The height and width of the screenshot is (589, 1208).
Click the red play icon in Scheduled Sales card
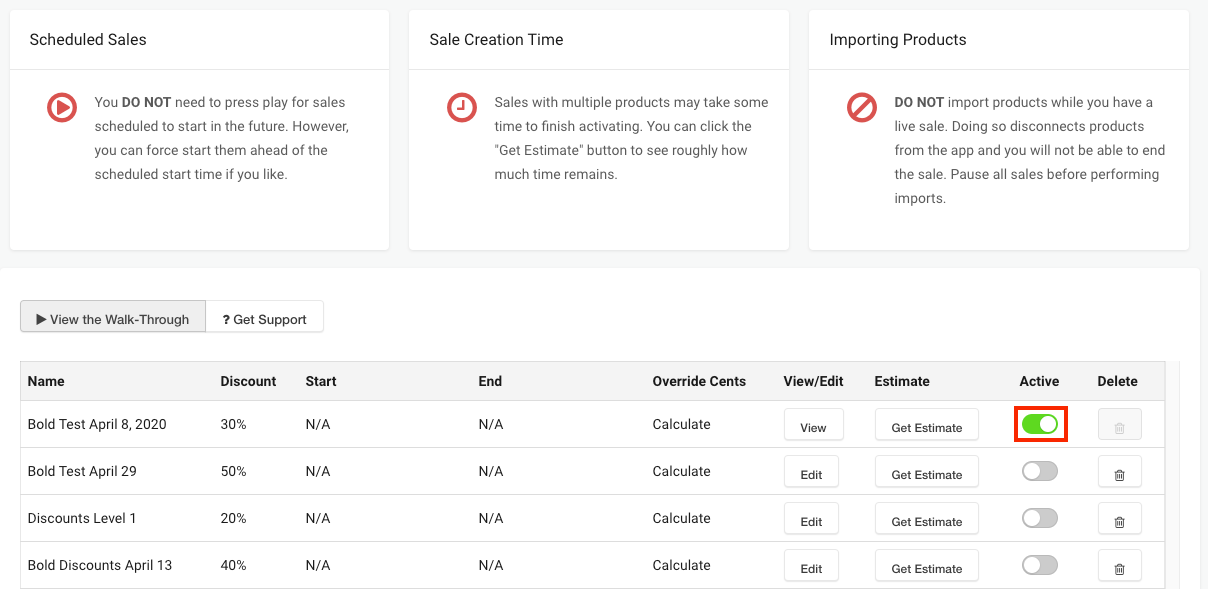tap(62, 107)
